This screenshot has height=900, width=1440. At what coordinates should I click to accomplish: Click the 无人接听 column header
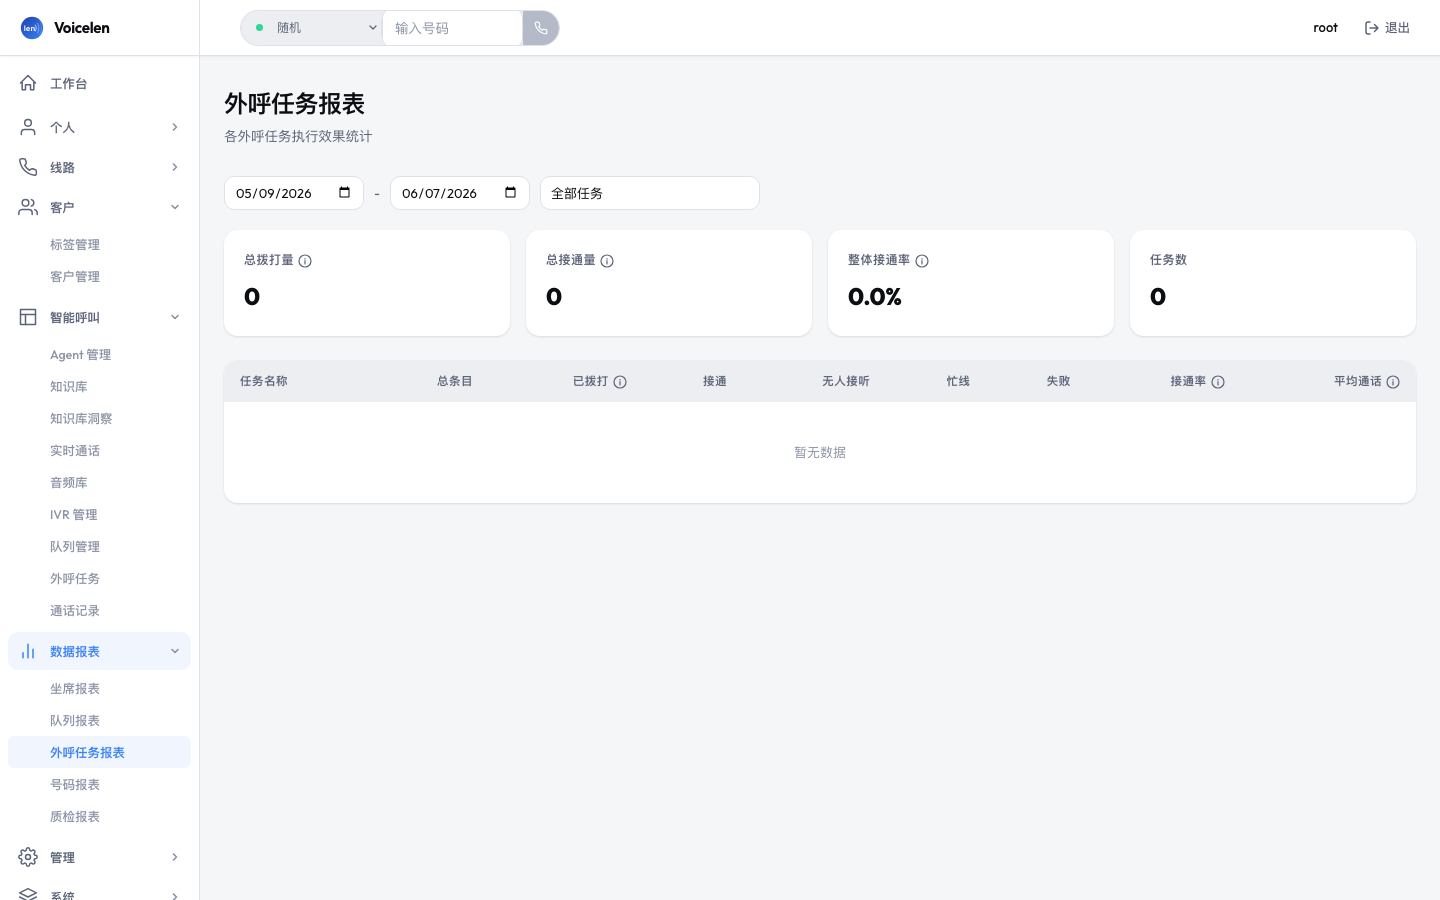pyautogui.click(x=846, y=381)
